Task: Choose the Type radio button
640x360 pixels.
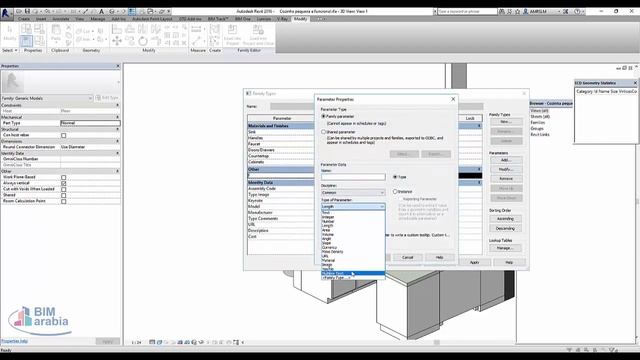Action: tap(395, 177)
